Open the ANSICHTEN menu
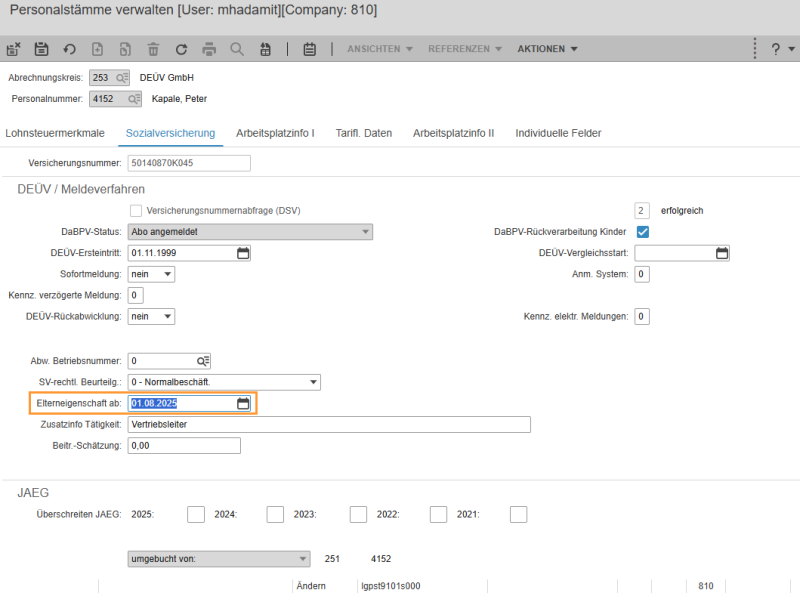The width and height of the screenshot is (800, 593). pos(380,49)
